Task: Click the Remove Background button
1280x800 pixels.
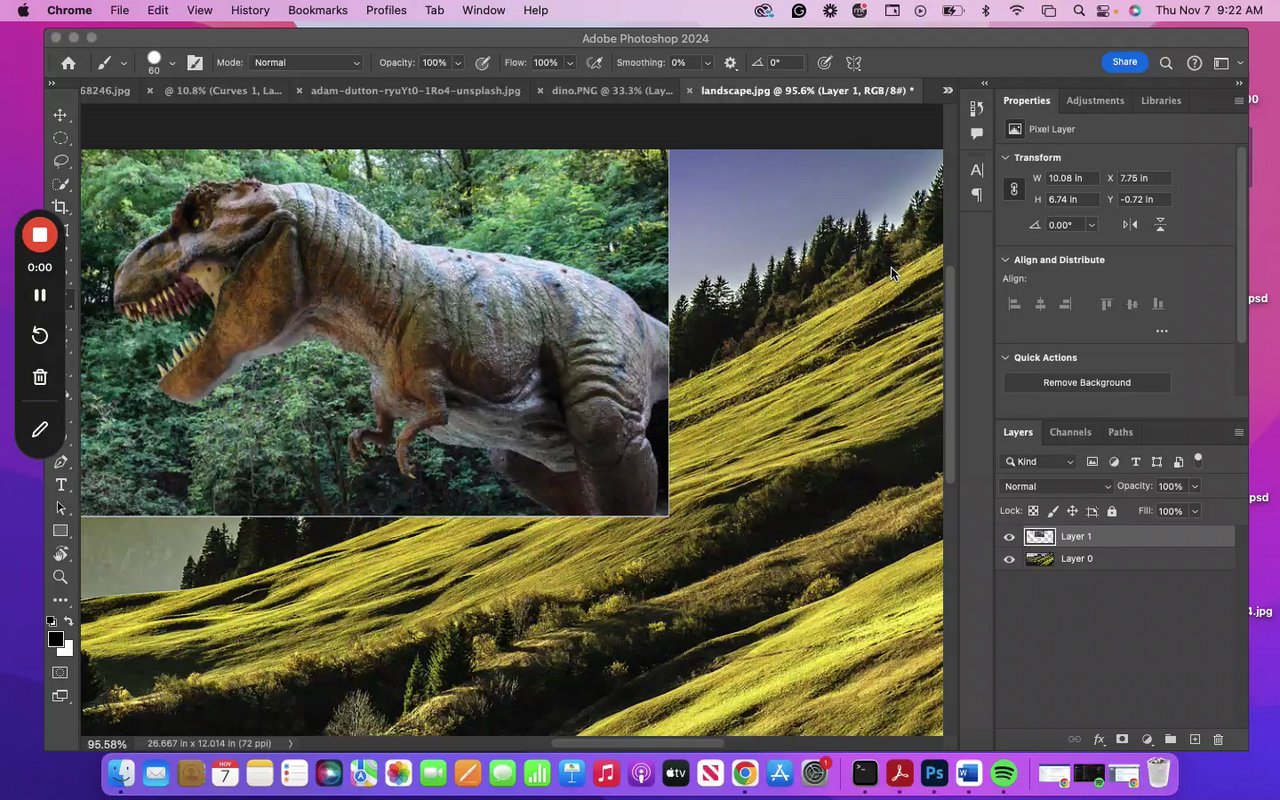Action: (x=1087, y=383)
